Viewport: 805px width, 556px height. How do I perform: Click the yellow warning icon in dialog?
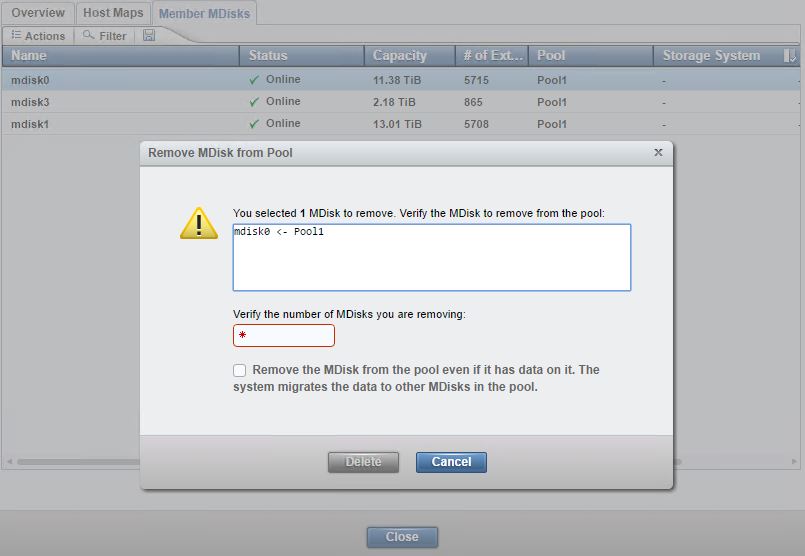point(199,223)
